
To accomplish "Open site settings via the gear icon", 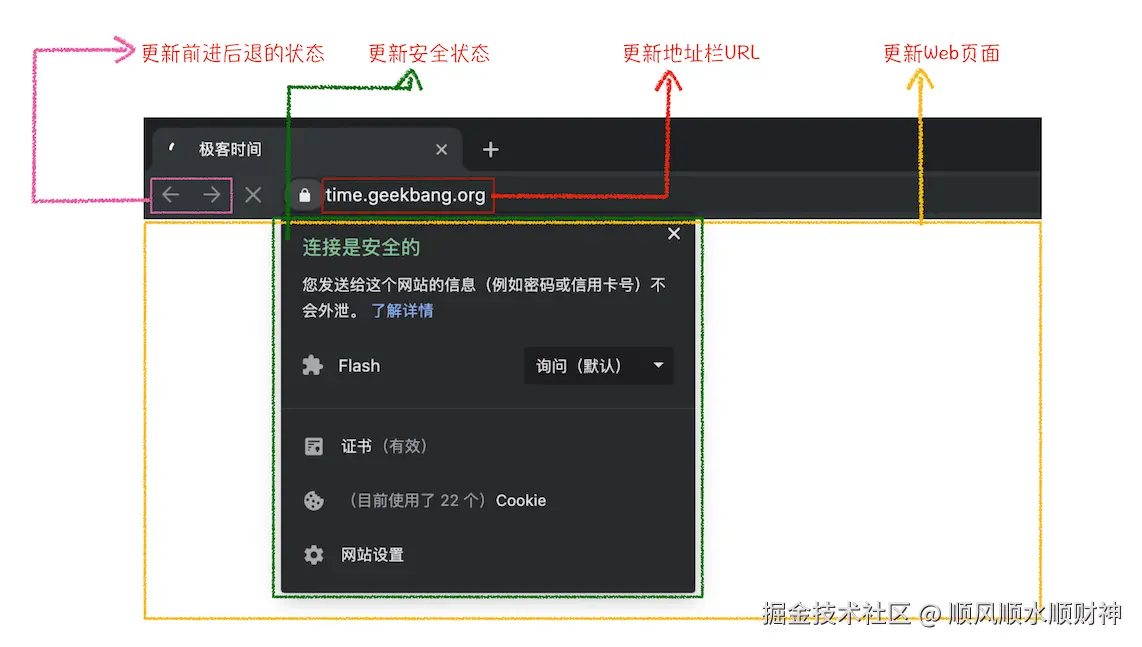I will pos(313,555).
